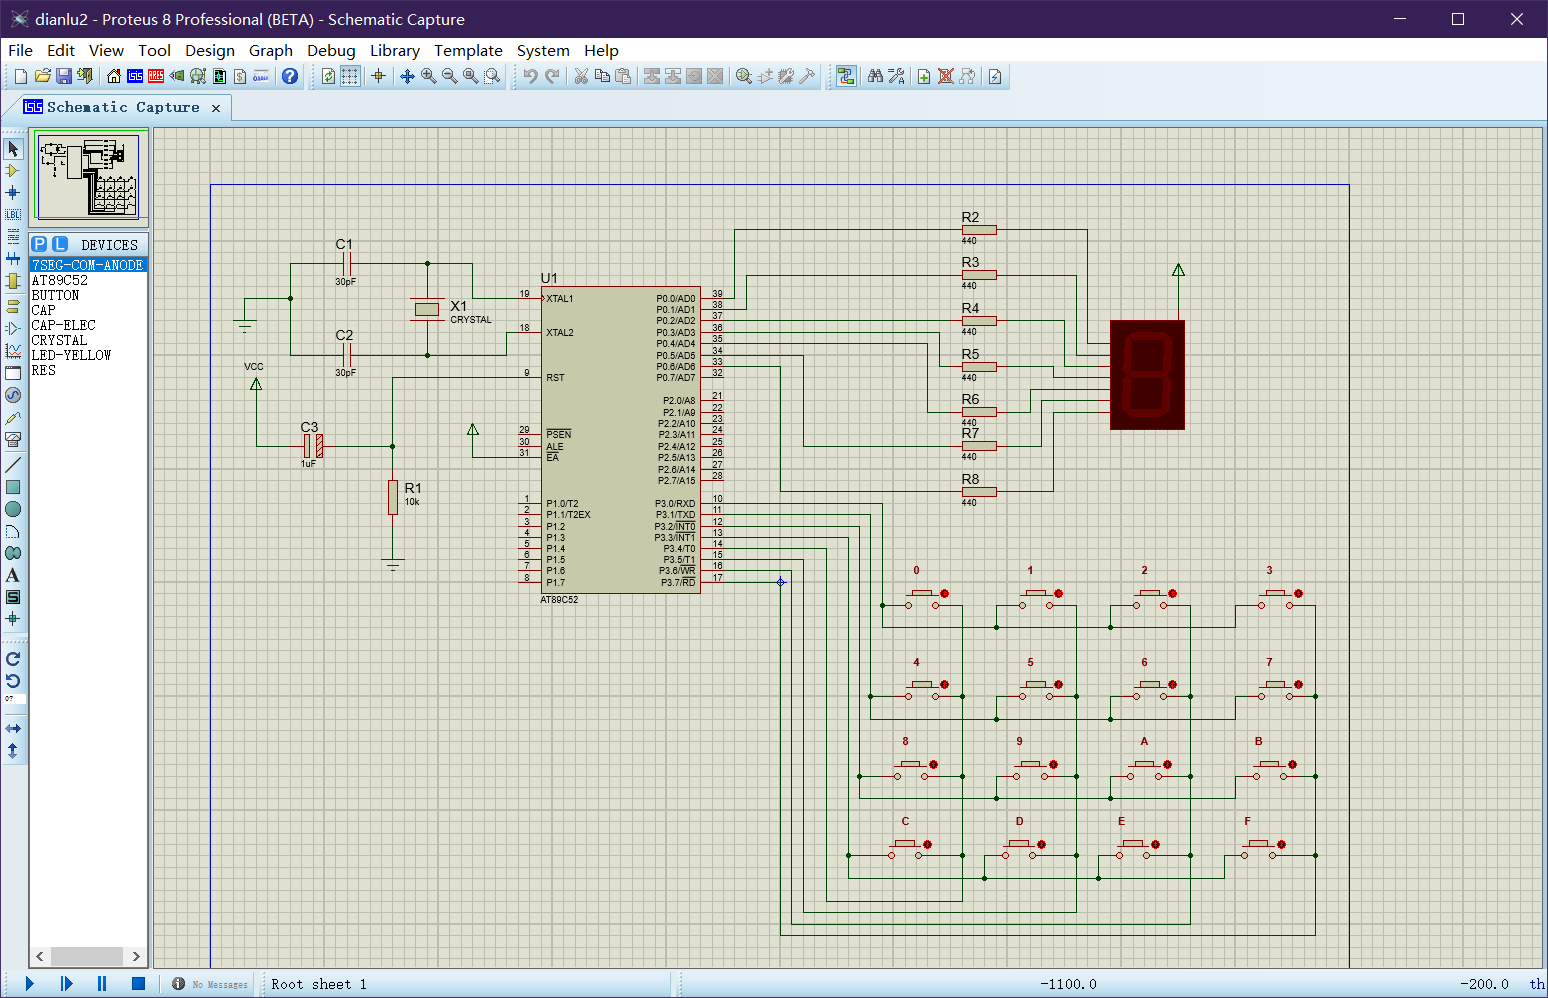Mirror the part horizontally with the X-mirror icon
The width and height of the screenshot is (1548, 998).
pyautogui.click(x=13, y=728)
